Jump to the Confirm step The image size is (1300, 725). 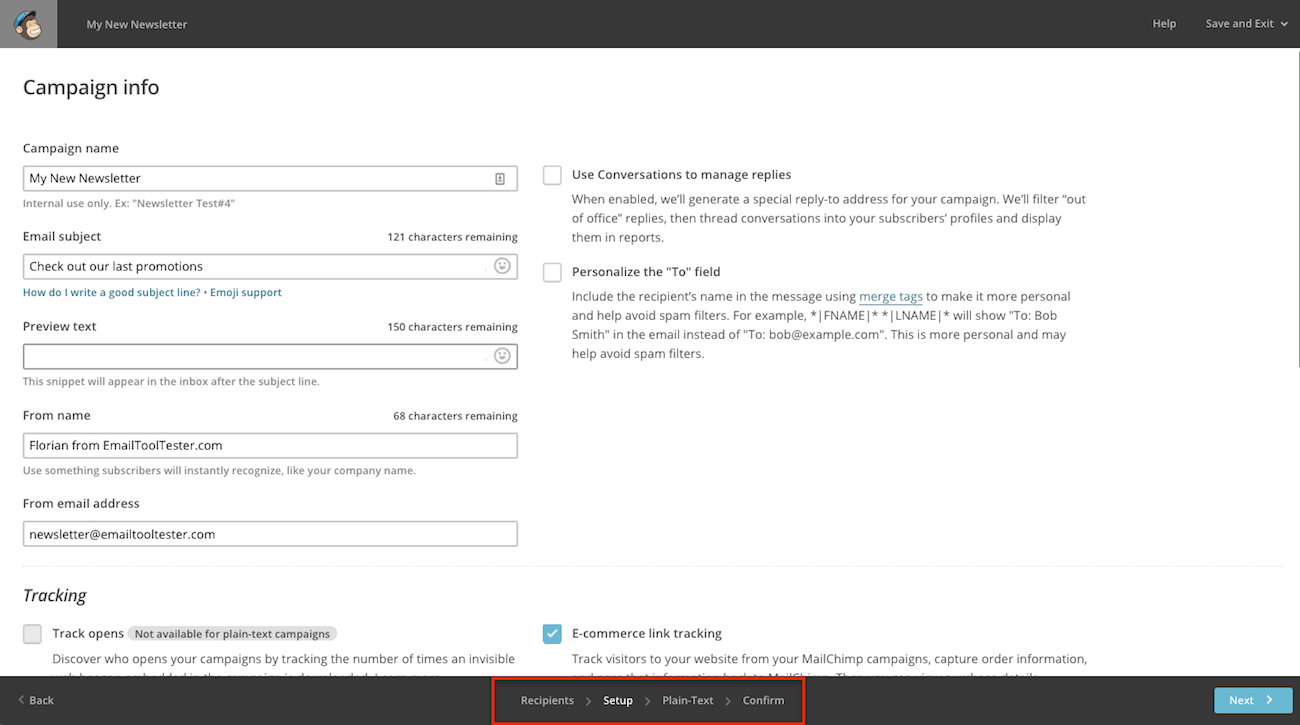coord(763,700)
